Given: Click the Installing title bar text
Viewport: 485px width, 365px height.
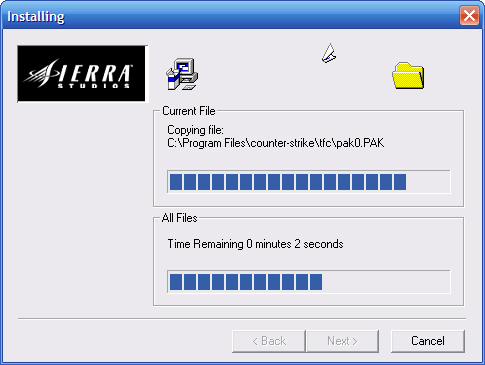Looking at the screenshot, I should tap(36, 16).
